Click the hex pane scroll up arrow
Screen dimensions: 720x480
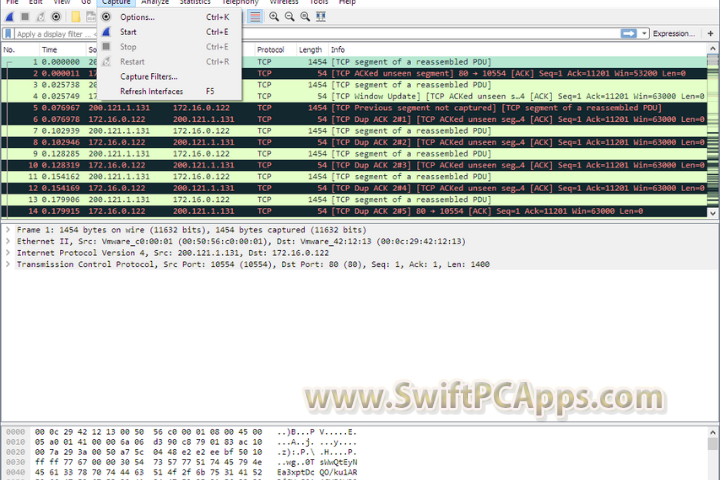712,432
